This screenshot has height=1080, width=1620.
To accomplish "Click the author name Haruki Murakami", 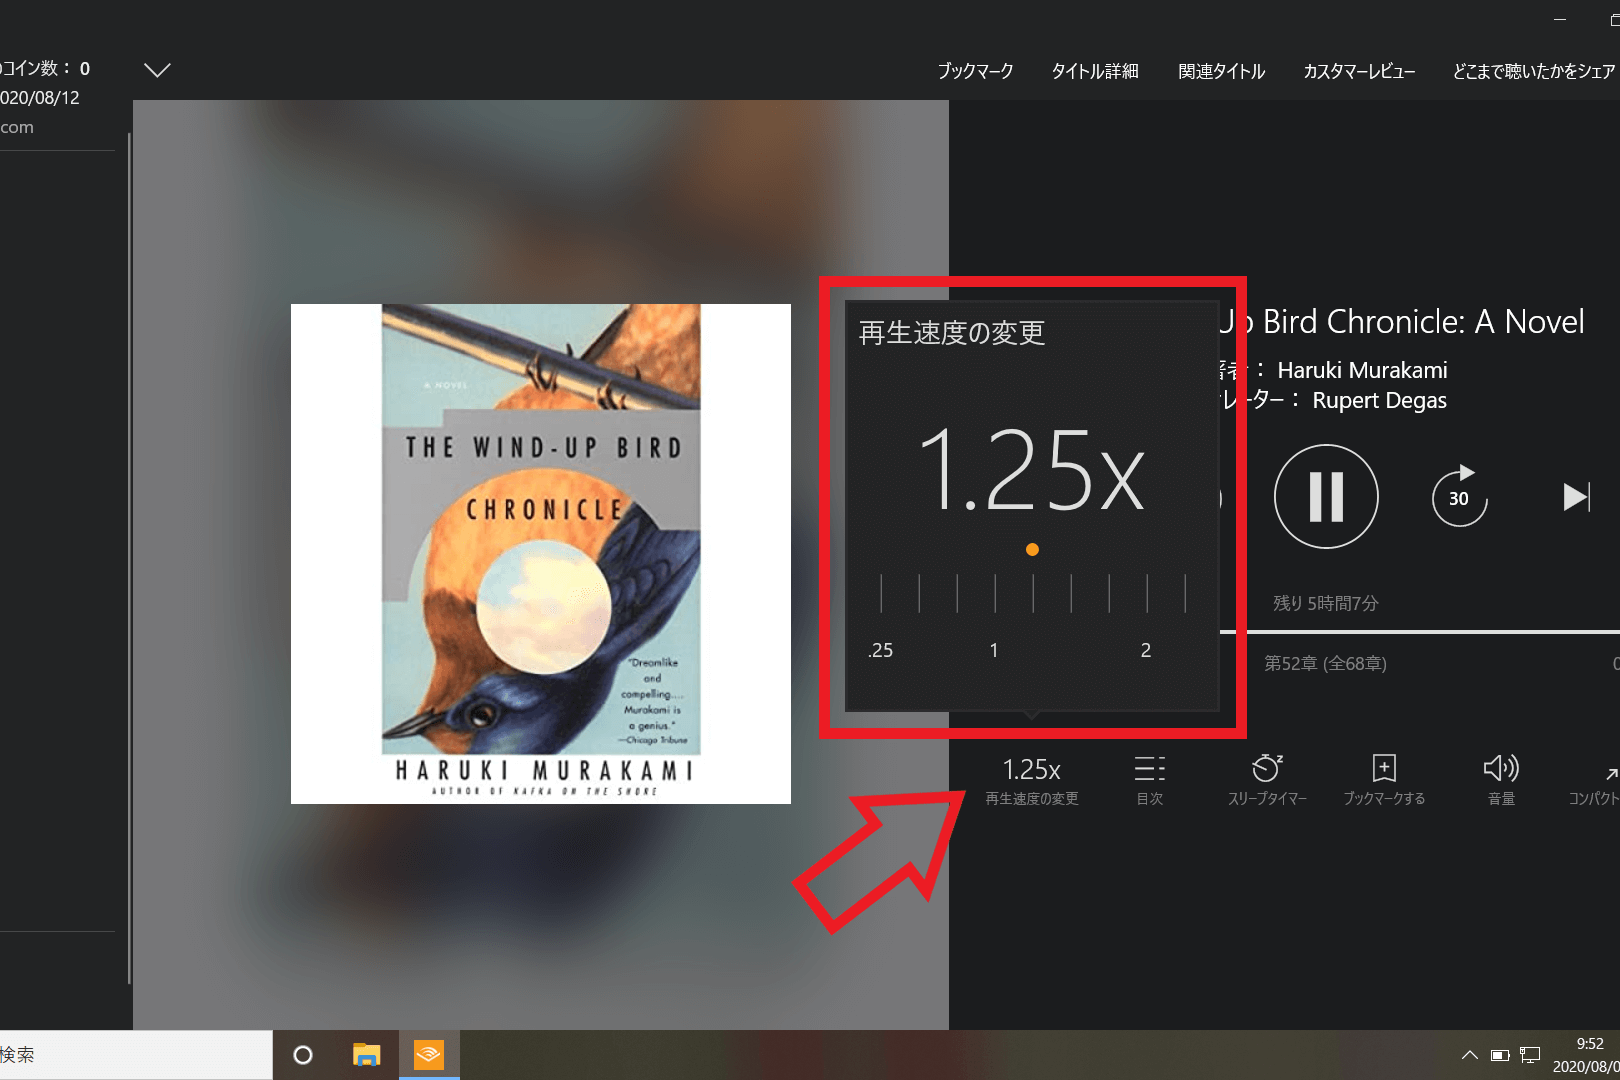I will 1362,370.
